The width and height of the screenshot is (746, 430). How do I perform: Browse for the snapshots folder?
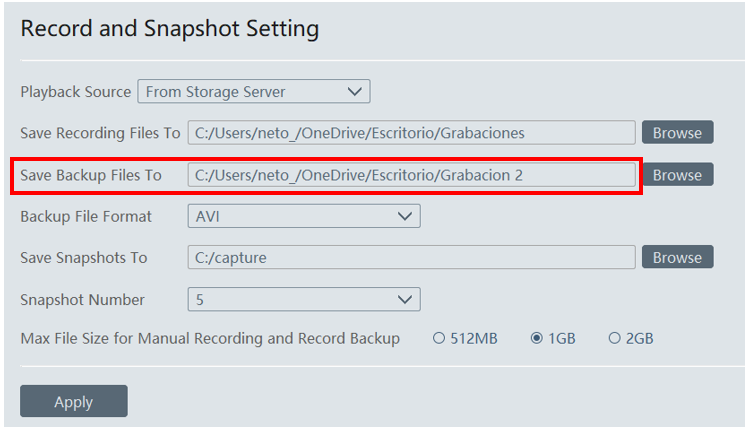(677, 257)
